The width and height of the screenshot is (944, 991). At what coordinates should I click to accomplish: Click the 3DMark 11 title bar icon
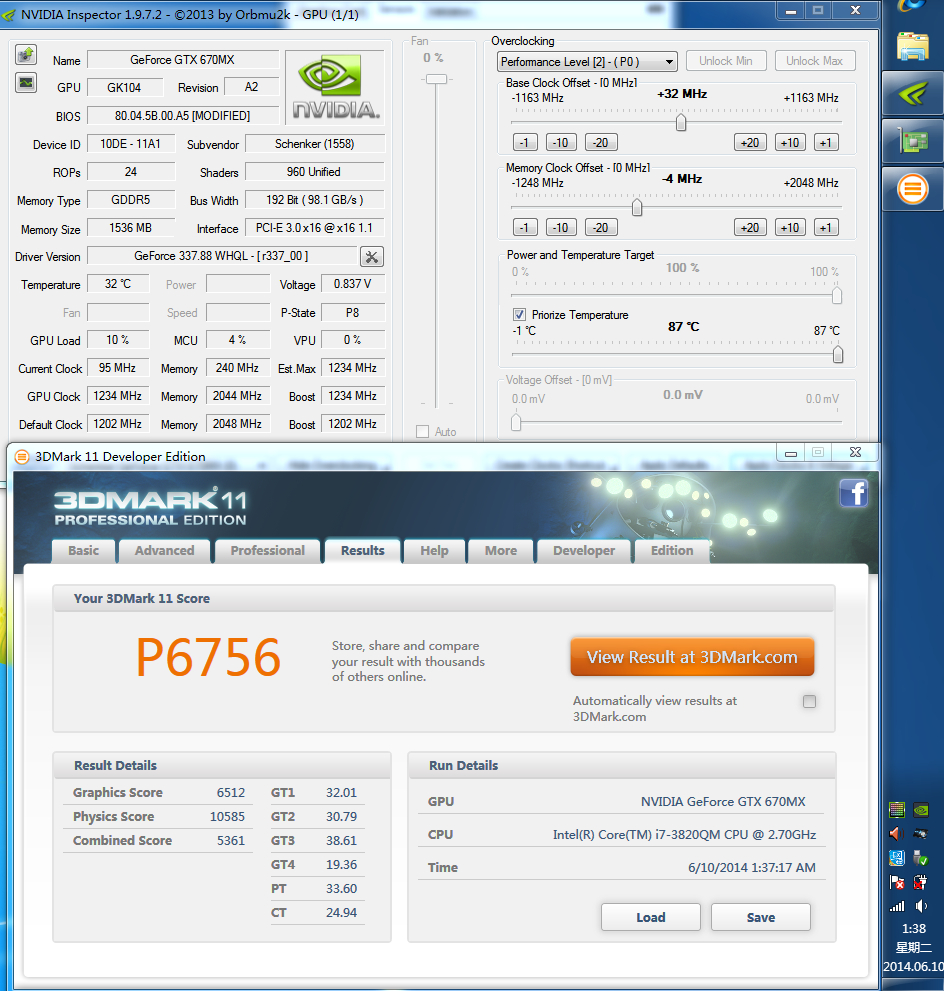[x=21, y=457]
